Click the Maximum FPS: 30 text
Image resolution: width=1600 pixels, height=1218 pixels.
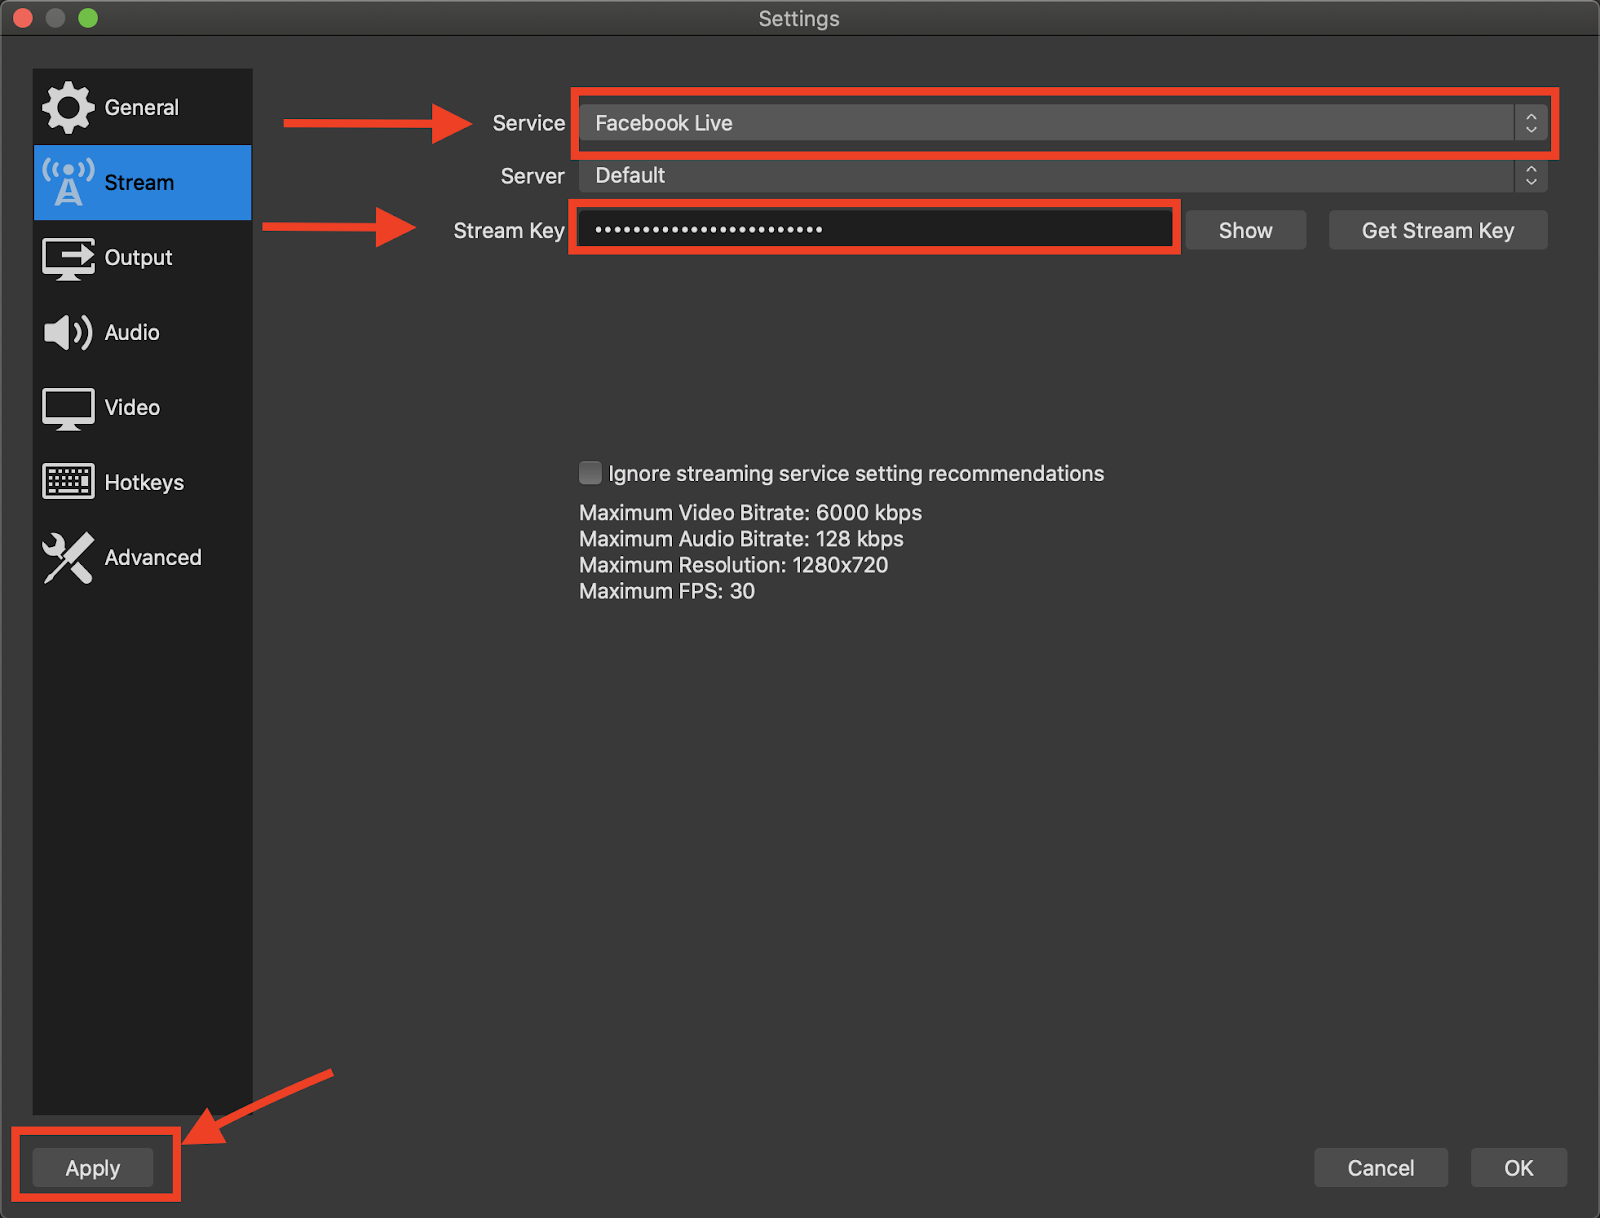pyautogui.click(x=667, y=591)
